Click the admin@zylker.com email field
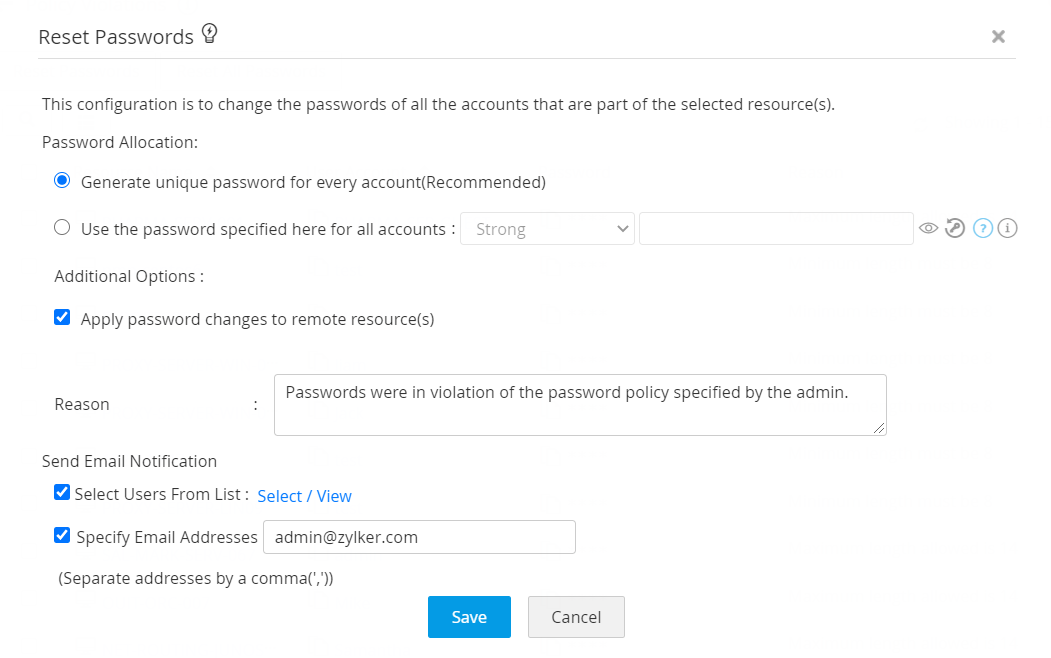 [x=419, y=537]
